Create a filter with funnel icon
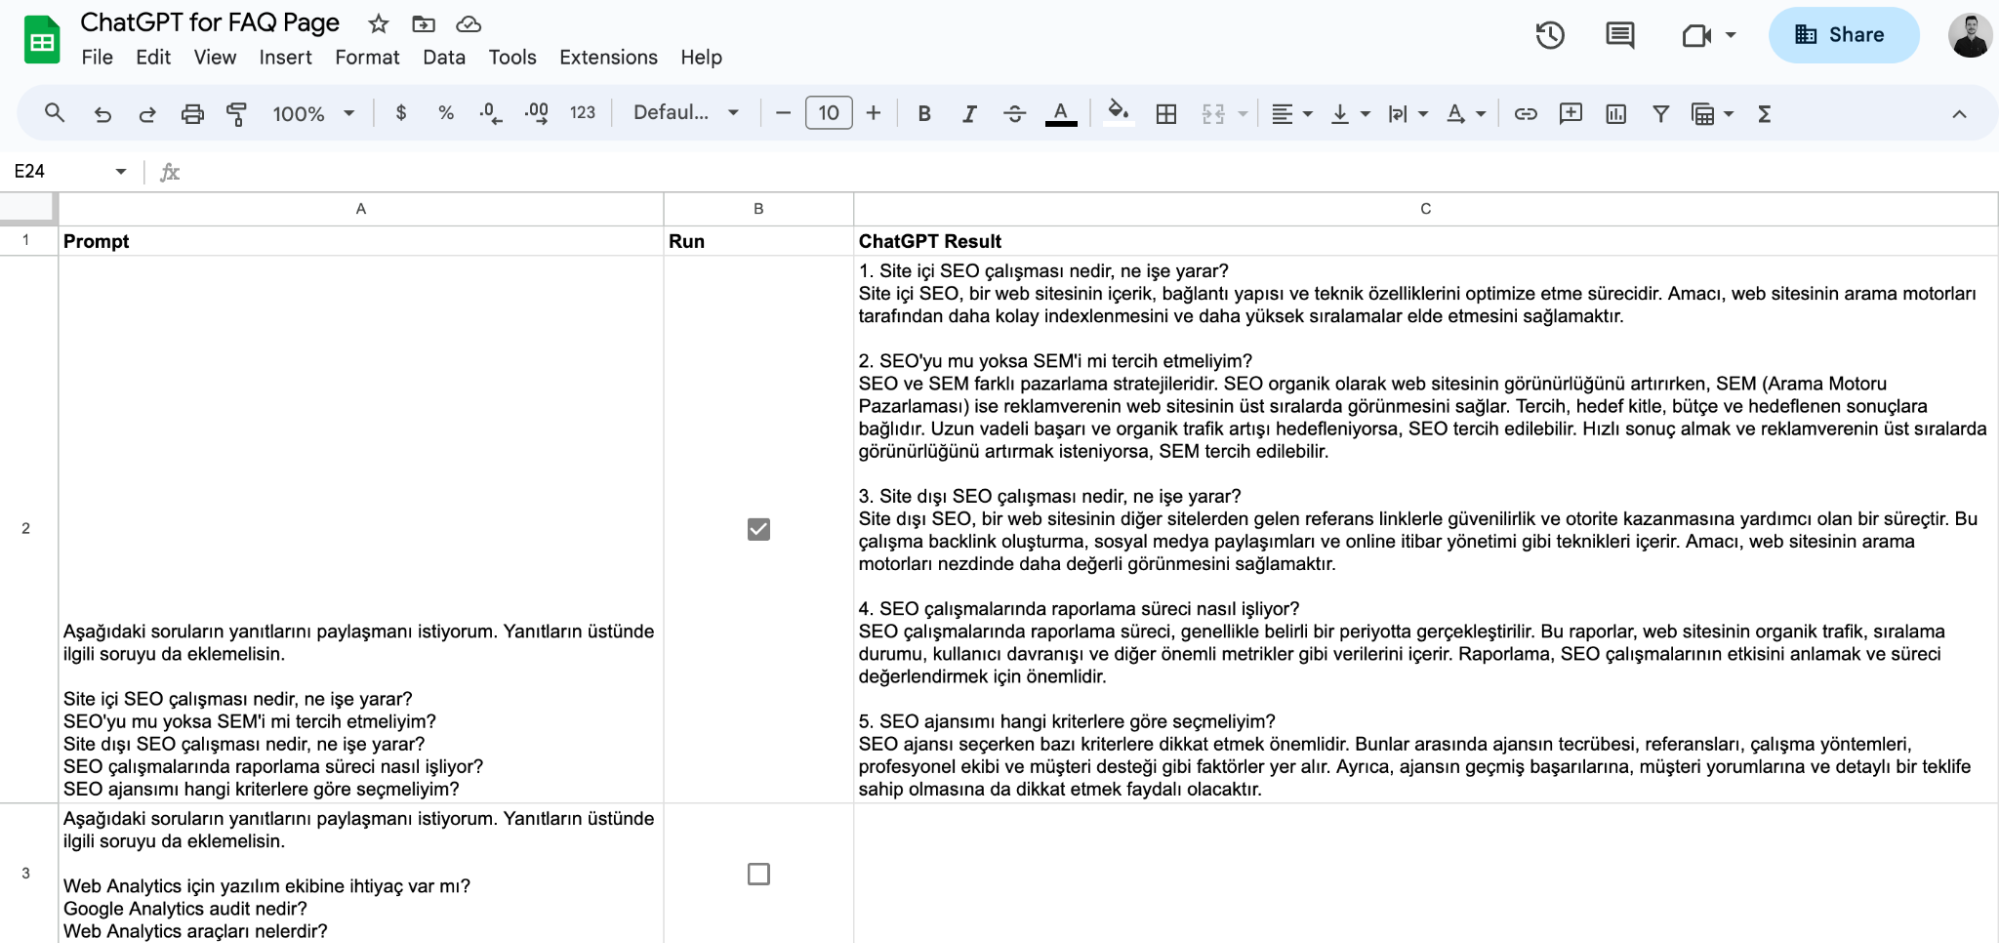Viewport: 1999px width, 943px height. point(1660,114)
